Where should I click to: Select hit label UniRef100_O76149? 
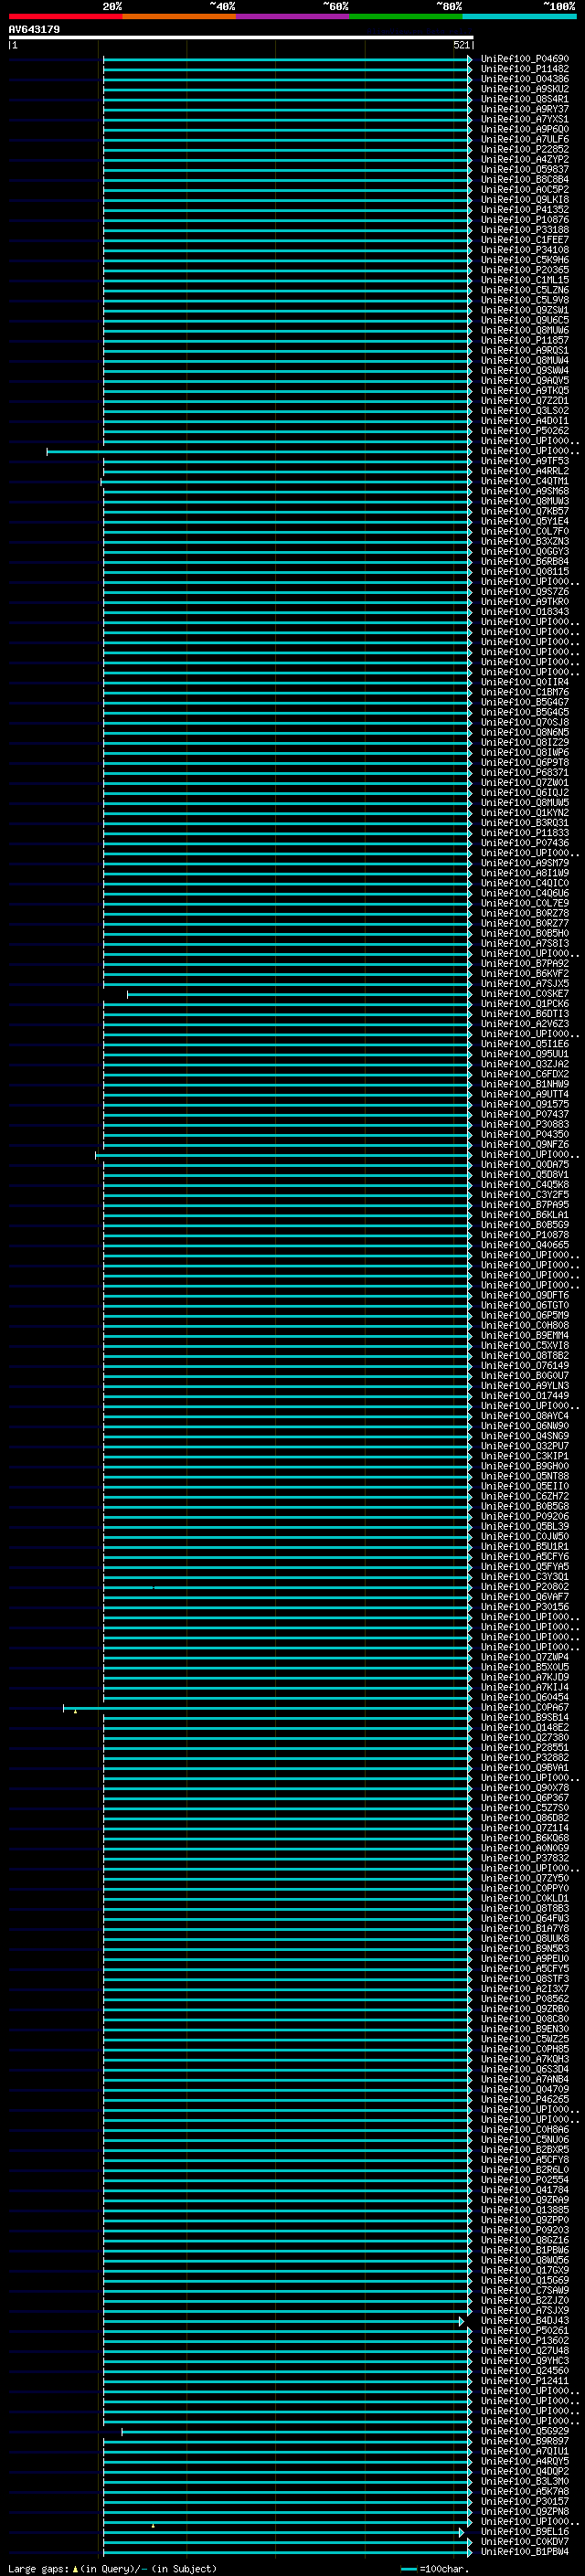pos(524,1365)
